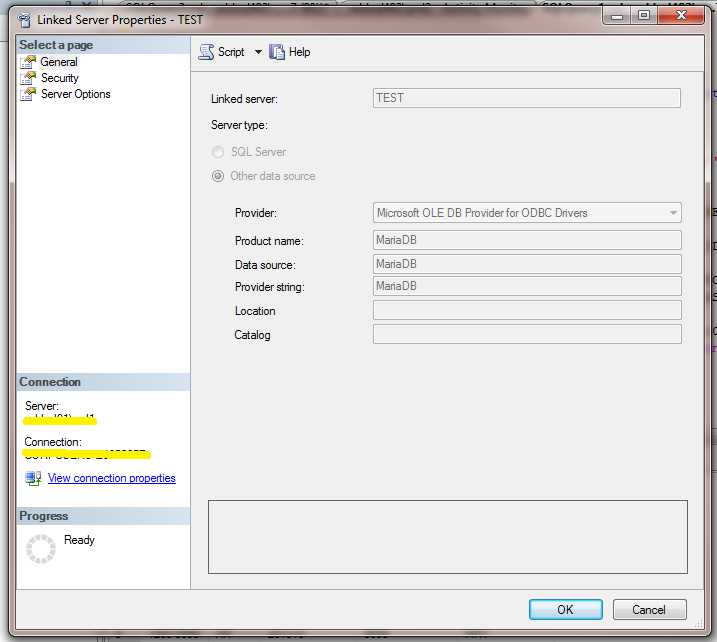The height and width of the screenshot is (642, 717).
Task: Click the Server Options page icon
Action: 28,94
